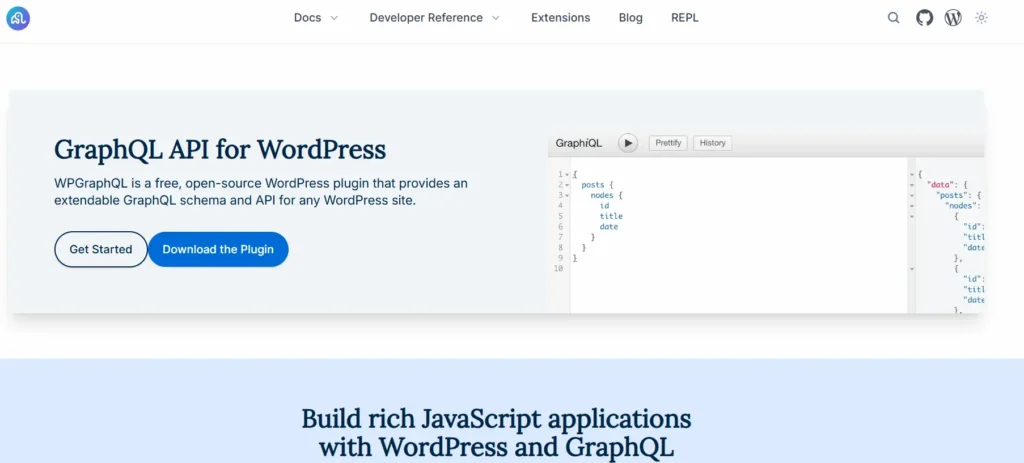This screenshot has height=463, width=1024.
Task: Collapse the fold arrow beside "posts {" query line
Action: click(x=567, y=185)
